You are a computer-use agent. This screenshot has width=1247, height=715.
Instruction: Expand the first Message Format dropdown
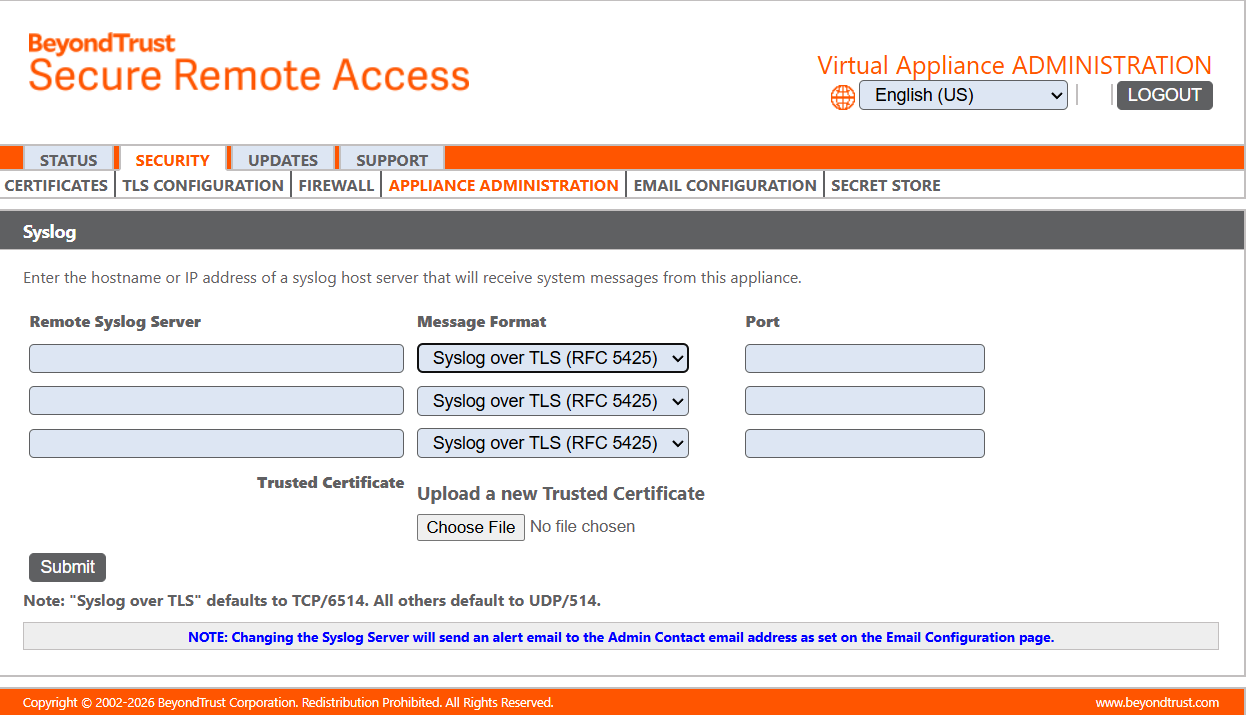point(553,358)
